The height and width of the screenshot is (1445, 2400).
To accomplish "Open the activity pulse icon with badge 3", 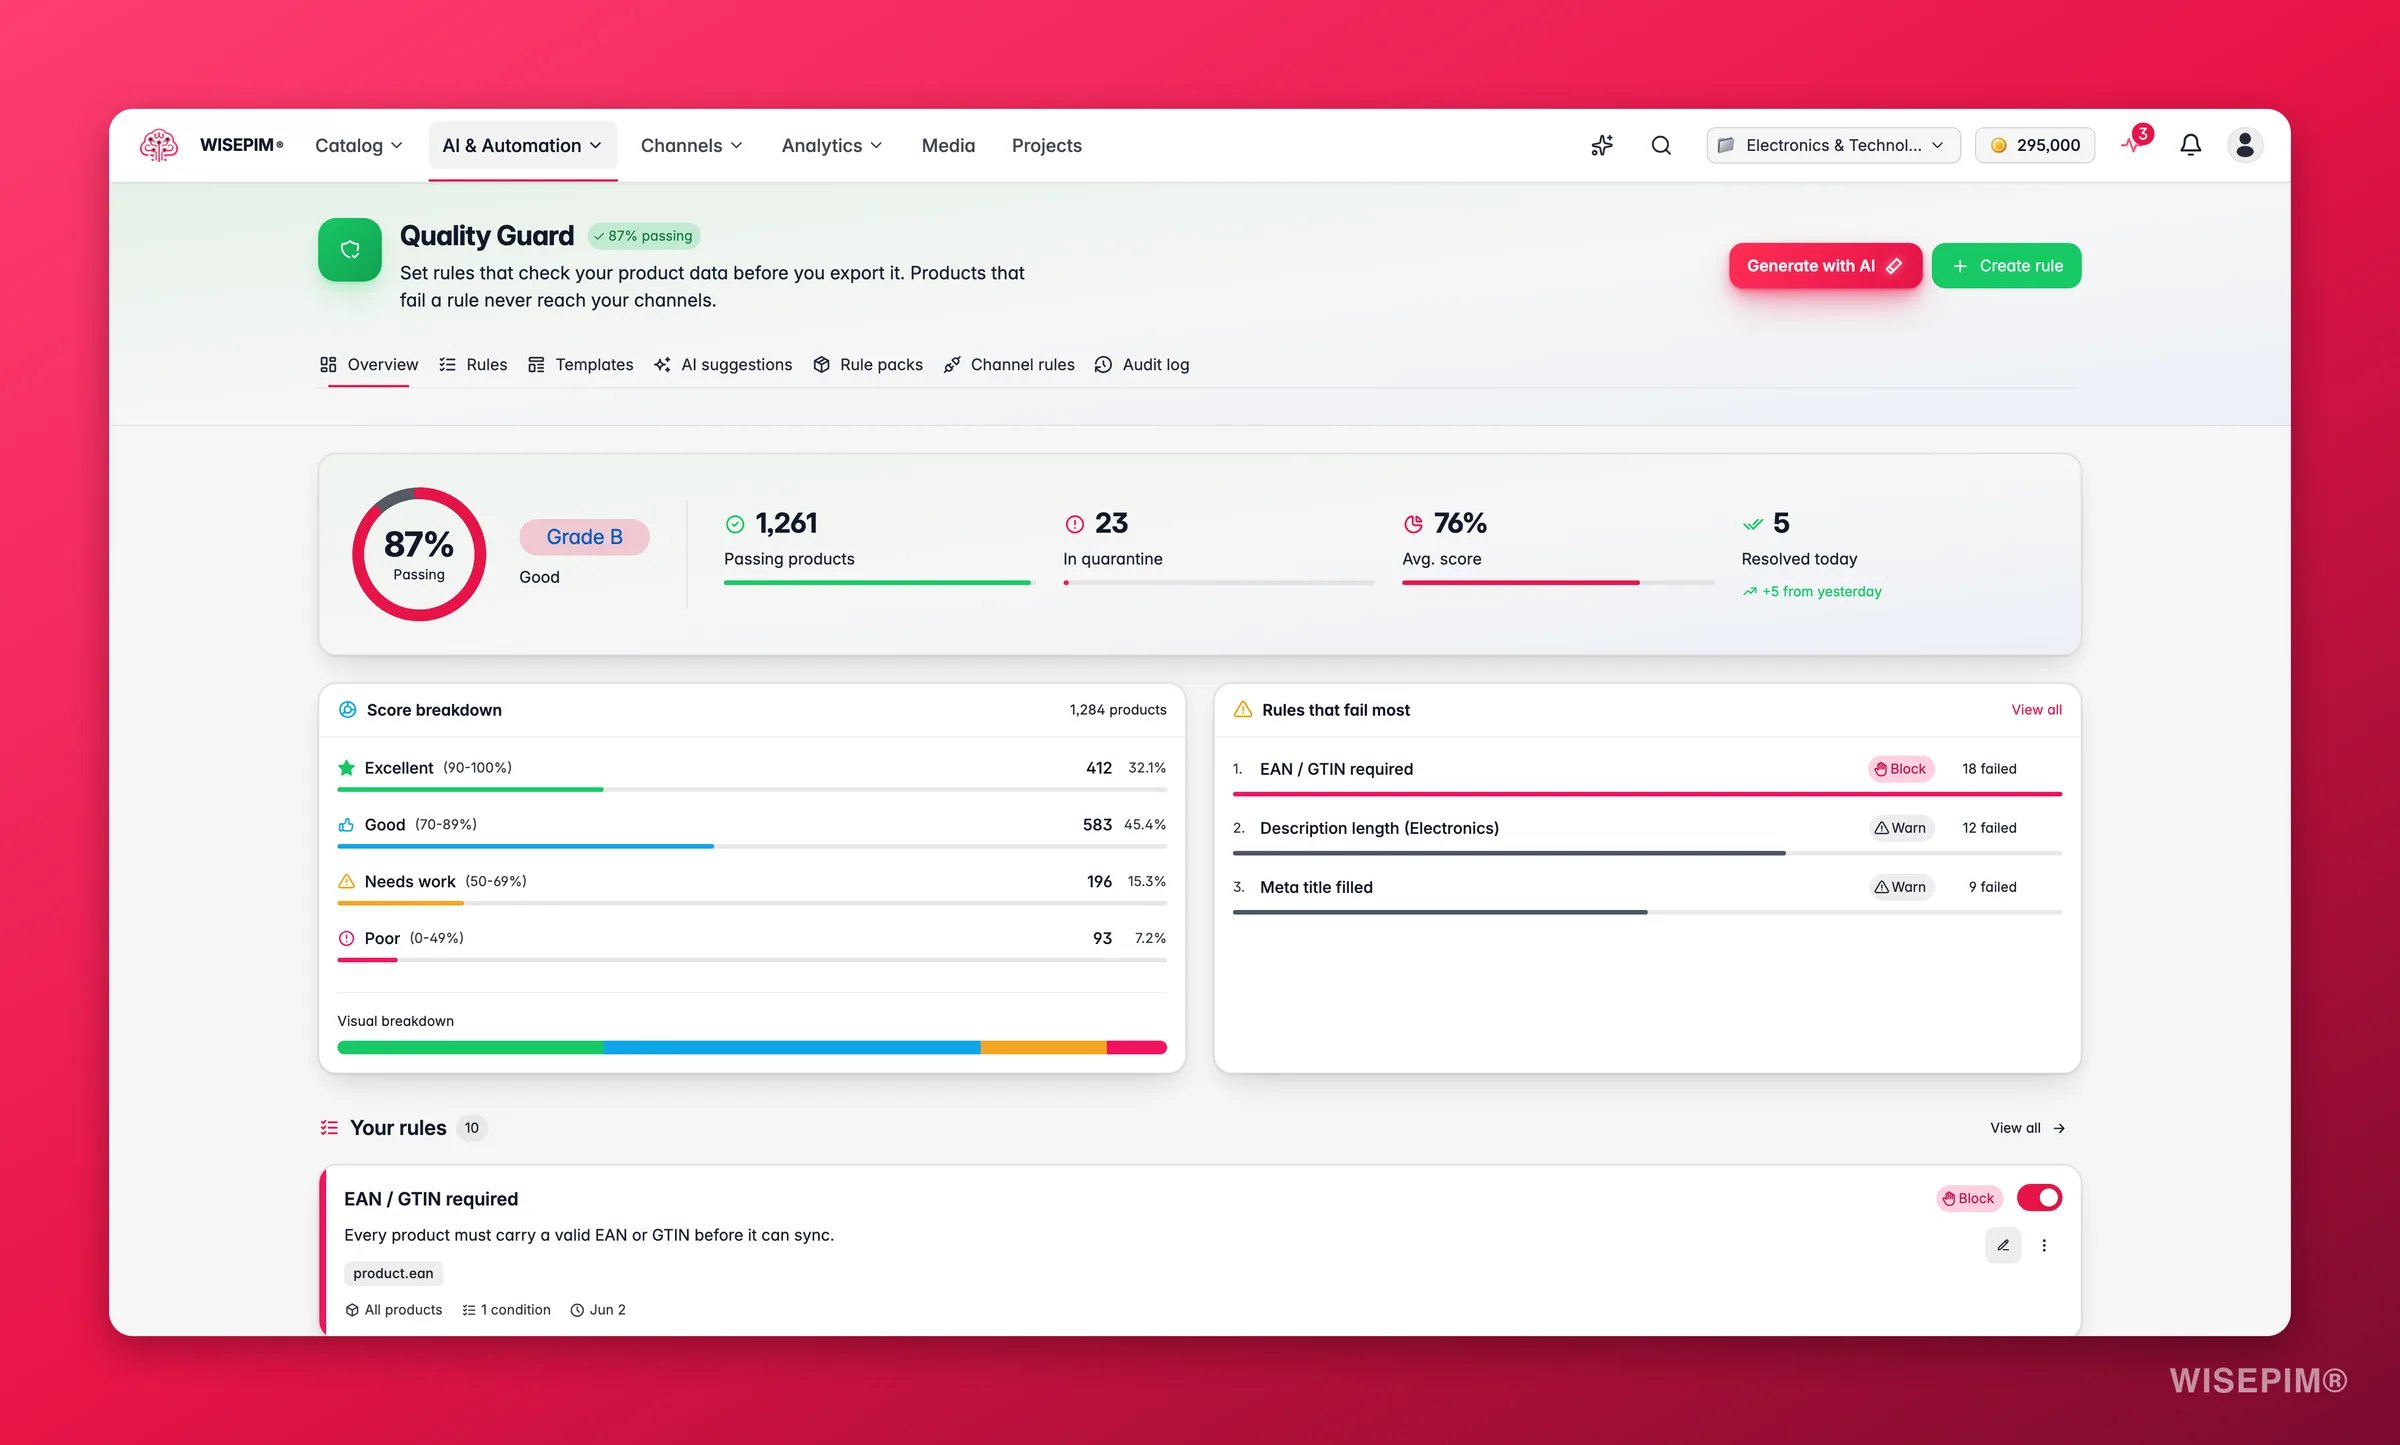I will point(2135,142).
